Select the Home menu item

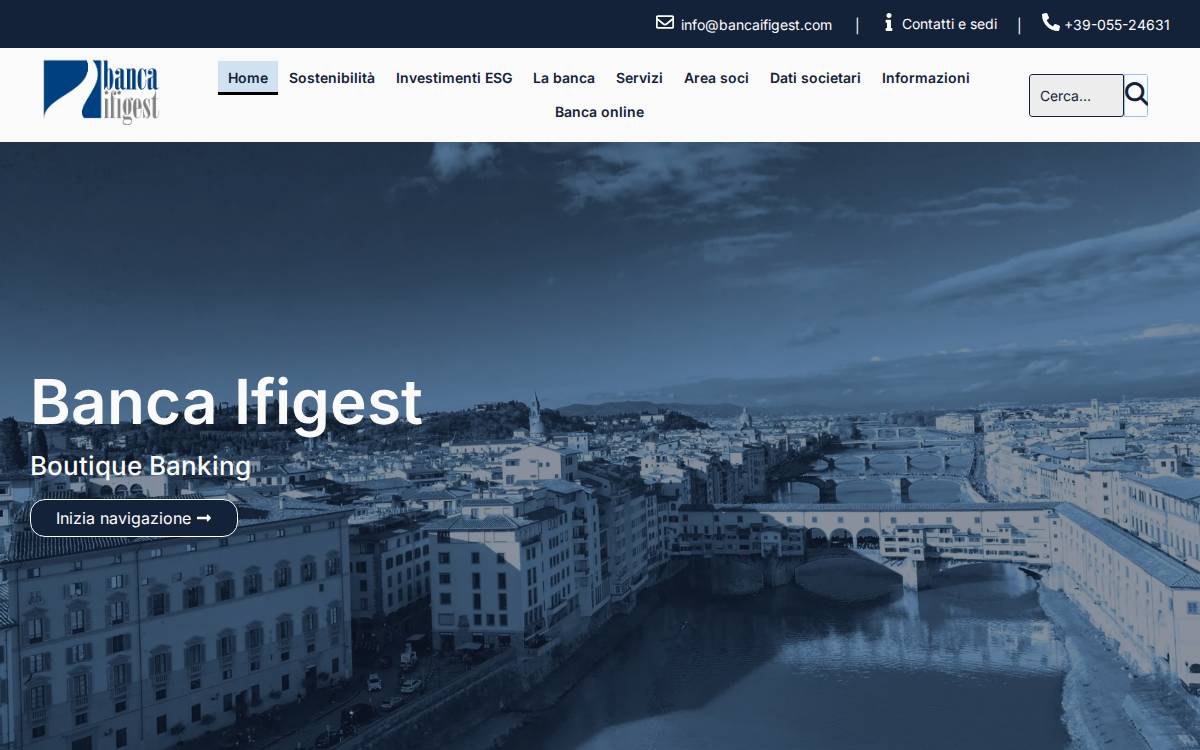248,78
